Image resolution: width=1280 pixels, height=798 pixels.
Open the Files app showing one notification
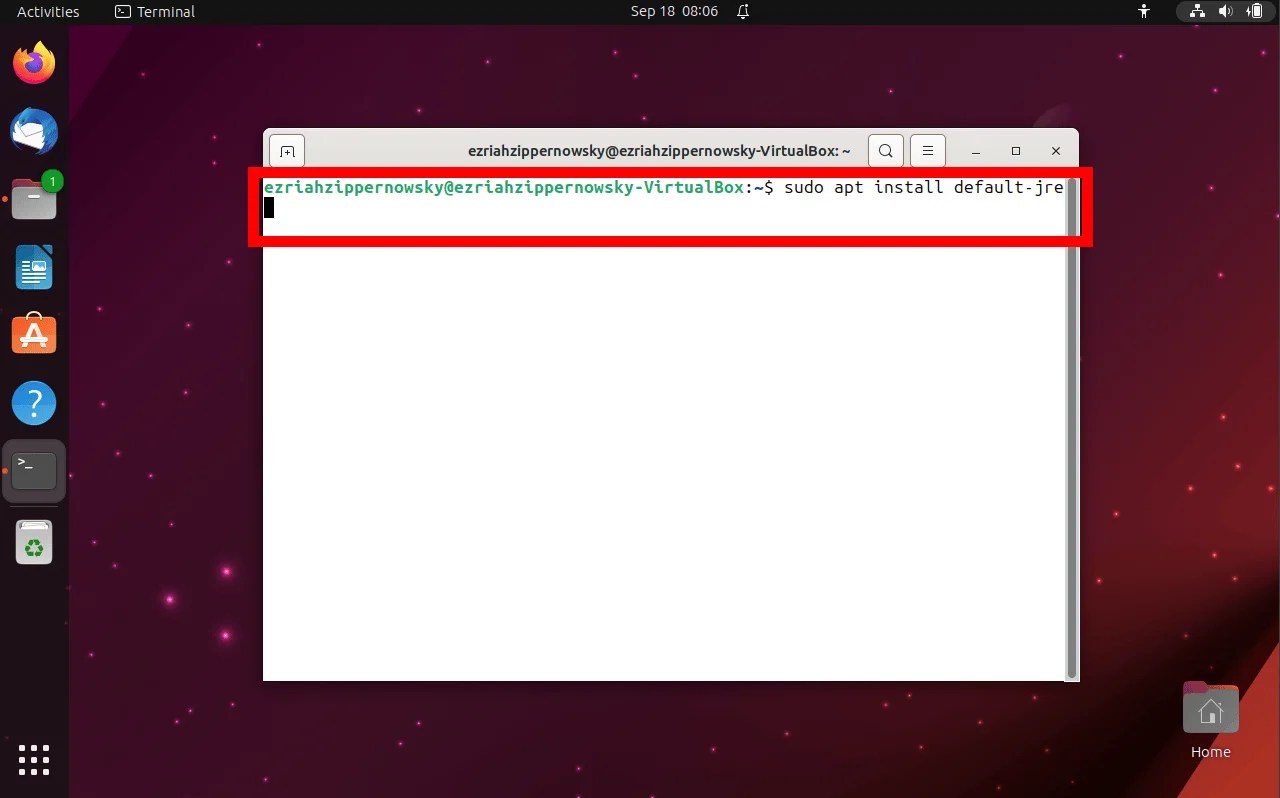pyautogui.click(x=34, y=199)
